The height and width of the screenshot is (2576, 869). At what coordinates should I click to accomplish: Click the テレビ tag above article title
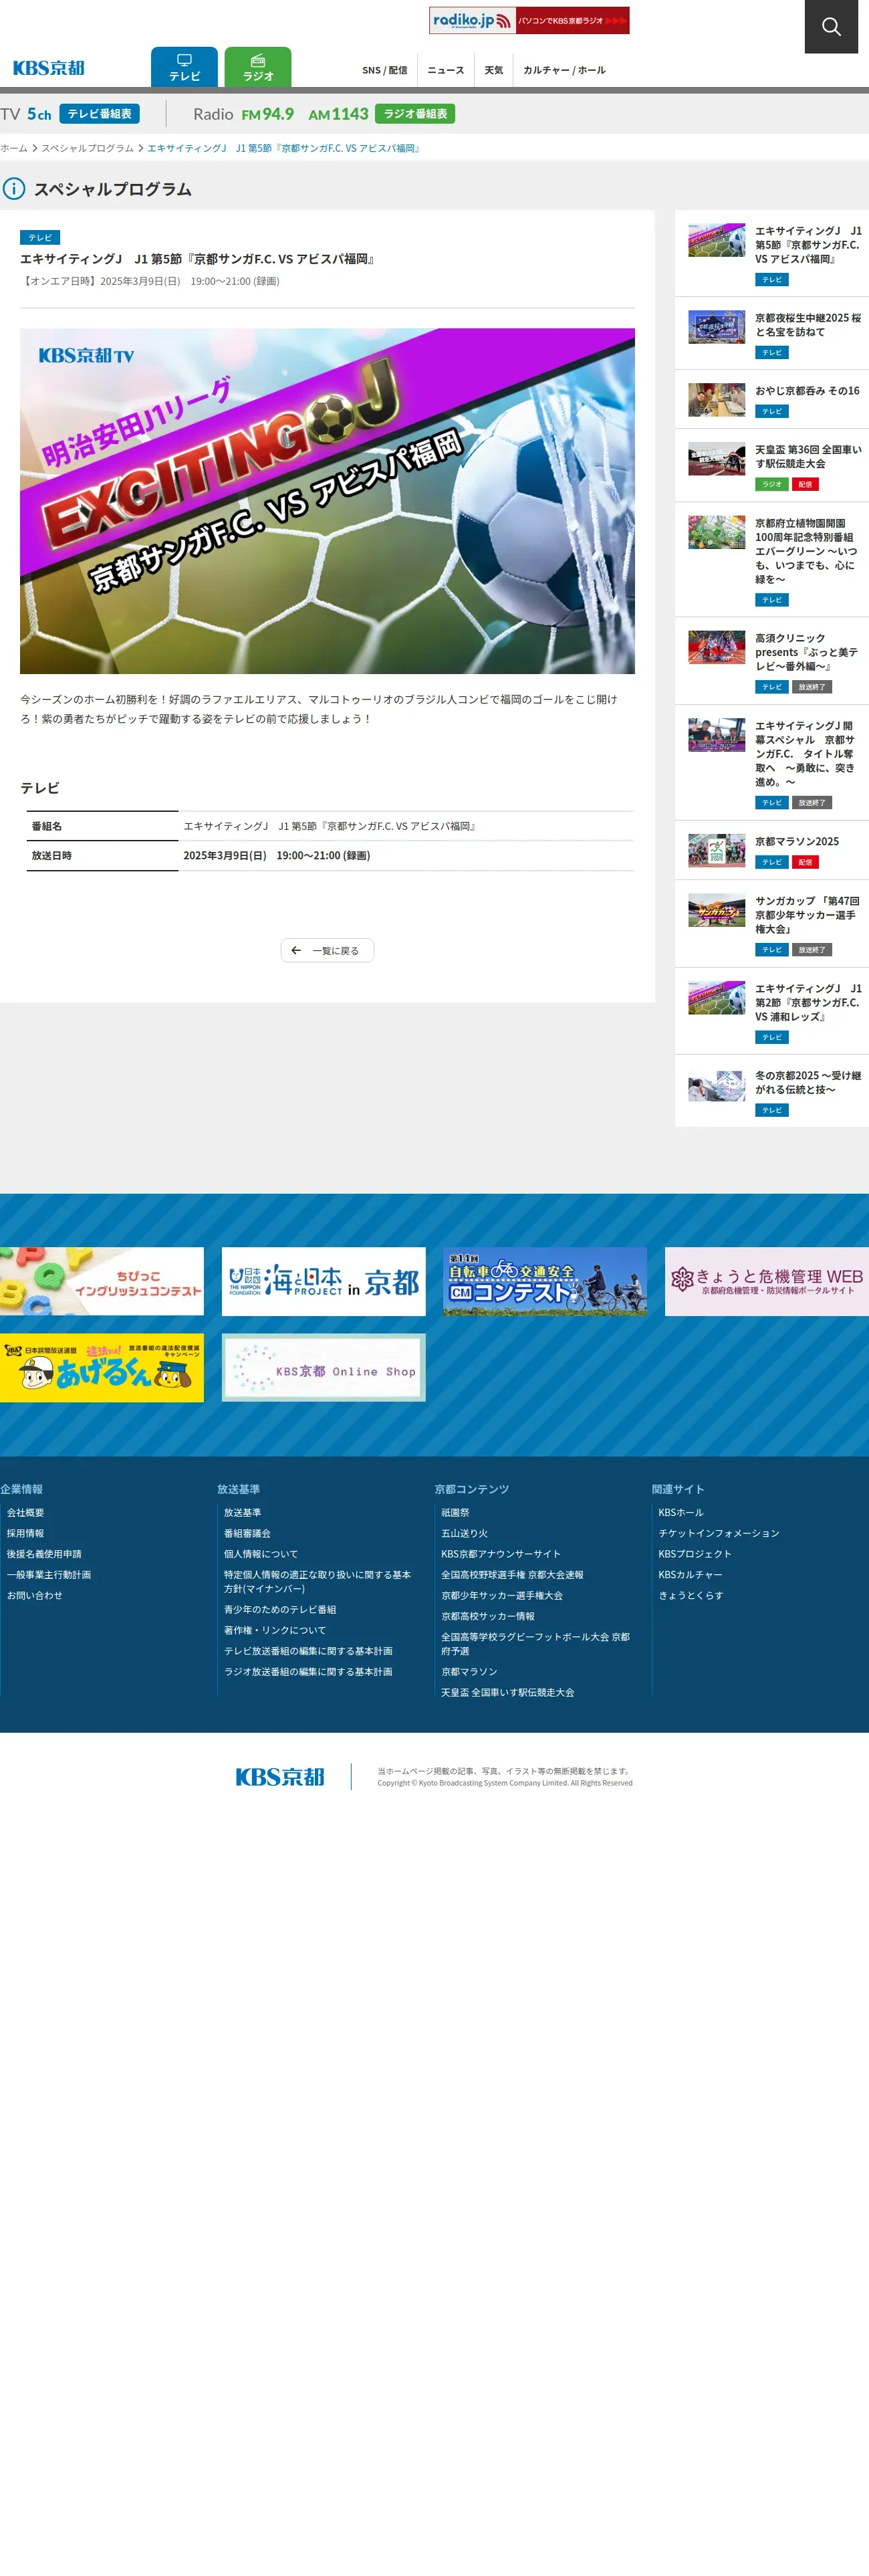(40, 238)
